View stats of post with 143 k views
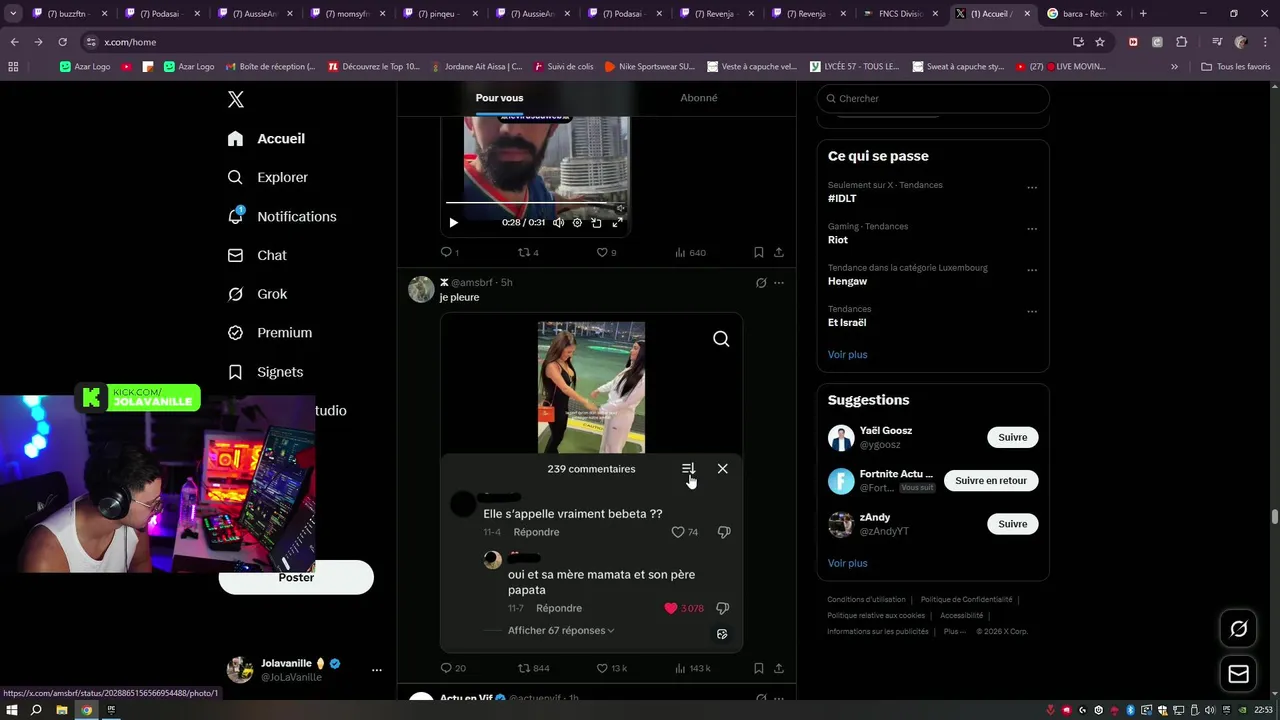The image size is (1280, 720). [x=692, y=668]
